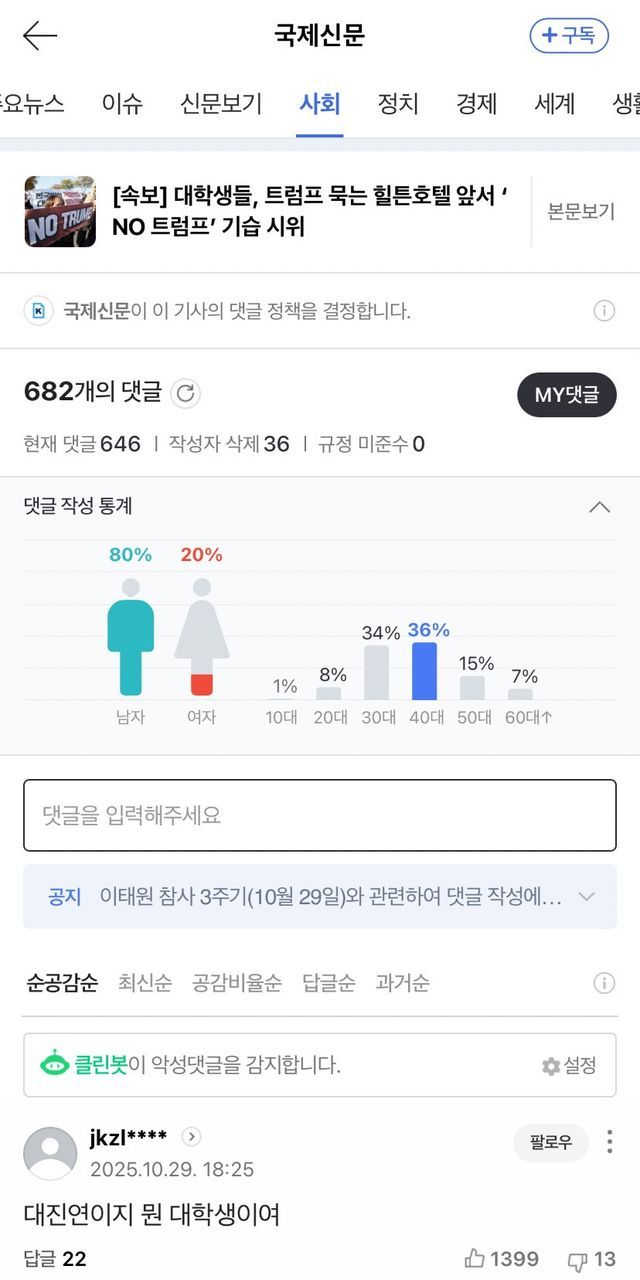The height and width of the screenshot is (1280, 640).
Task: Sort comments by 최신순
Action: click(x=145, y=983)
